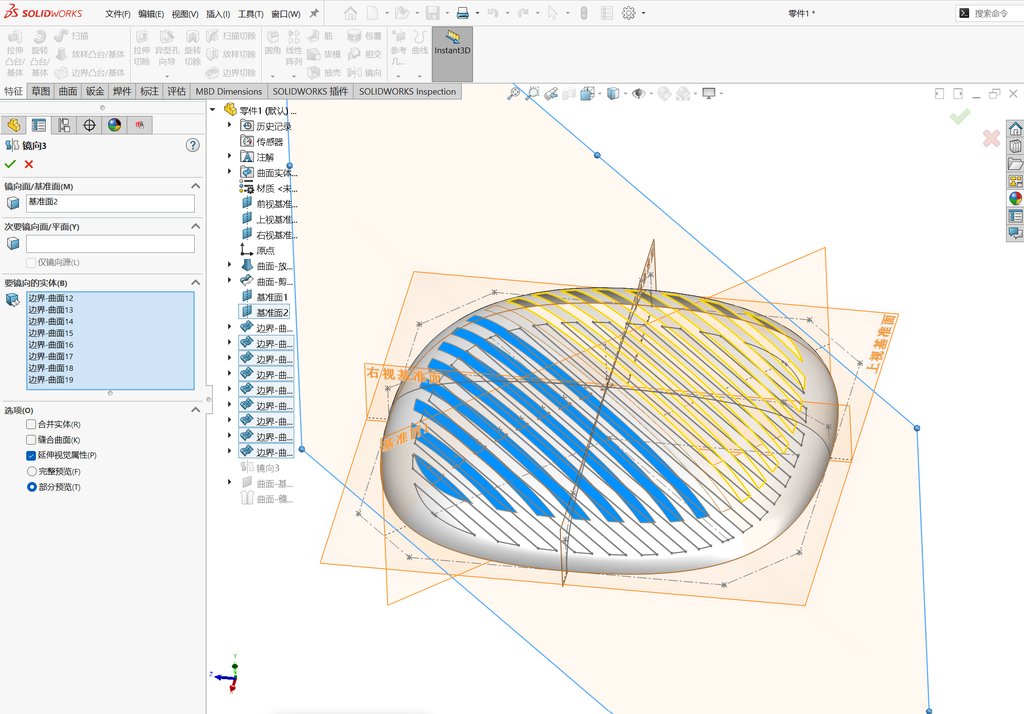Open the FeatureManager design tree tab
The width and height of the screenshot is (1024, 714).
(14, 125)
